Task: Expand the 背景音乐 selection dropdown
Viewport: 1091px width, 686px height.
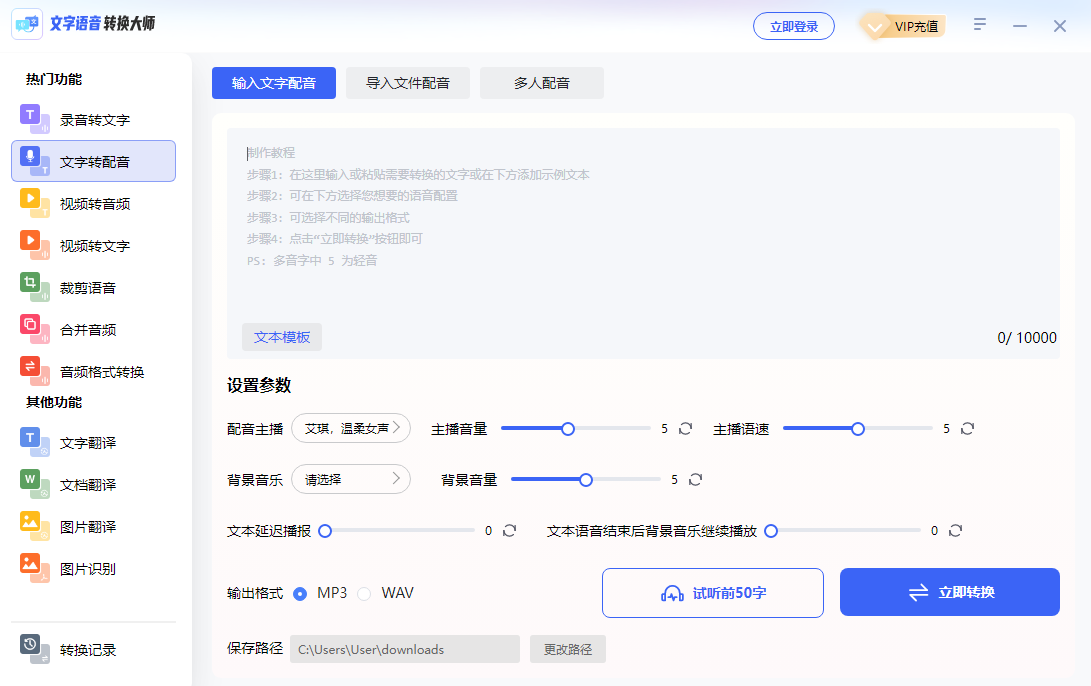Action: click(351, 479)
